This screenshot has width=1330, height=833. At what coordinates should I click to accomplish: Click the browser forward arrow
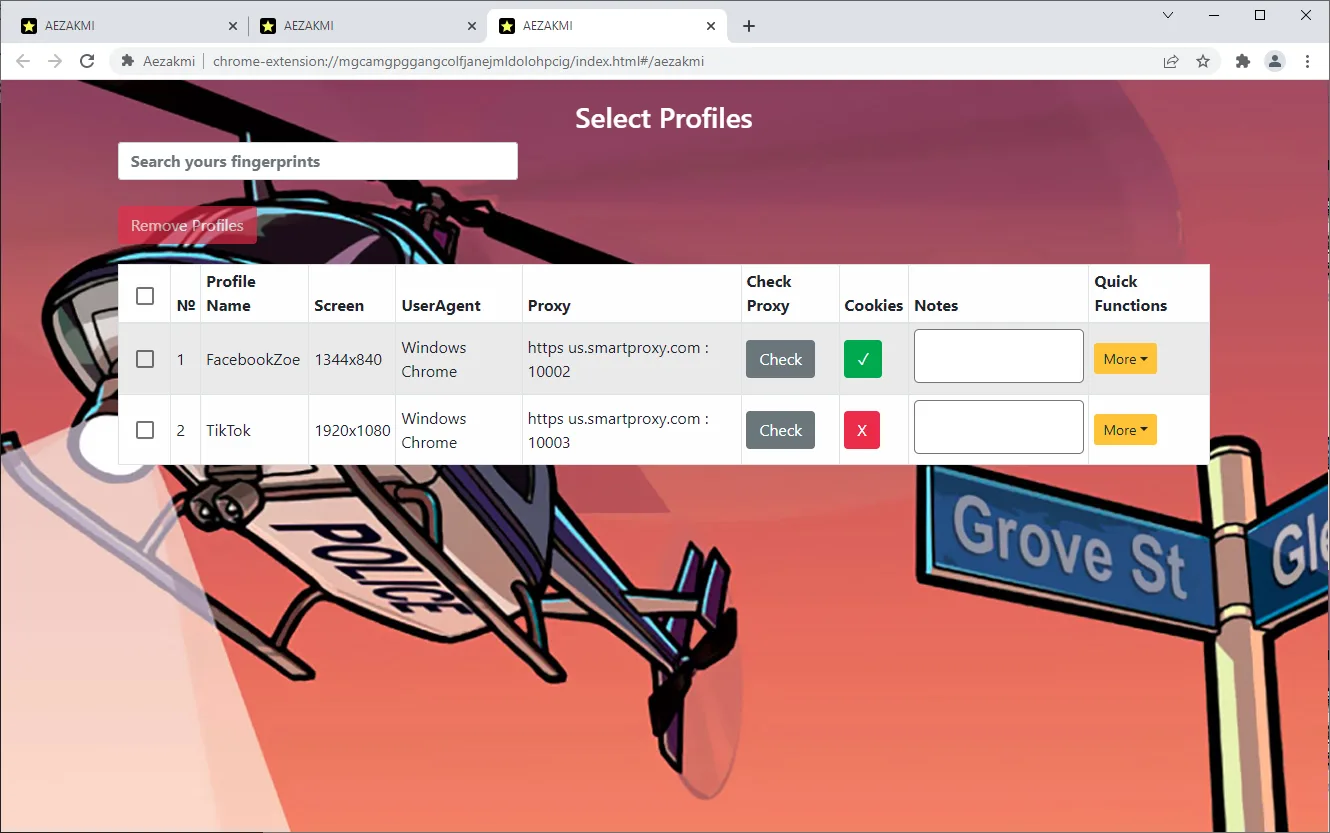click(x=55, y=61)
